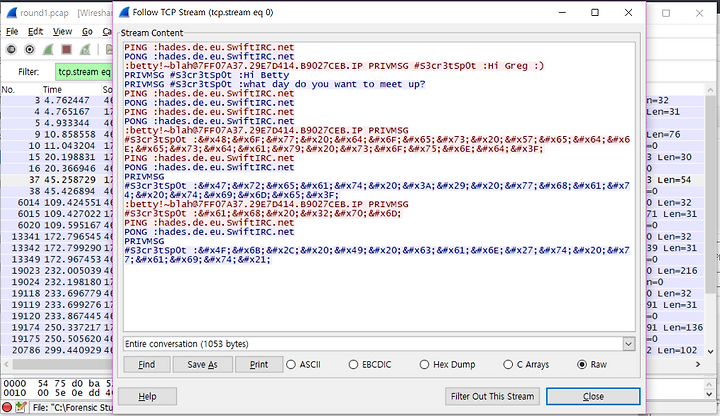Viewport: 720px width, 416px height.
Task: Click the Save As button
Action: coord(202,365)
